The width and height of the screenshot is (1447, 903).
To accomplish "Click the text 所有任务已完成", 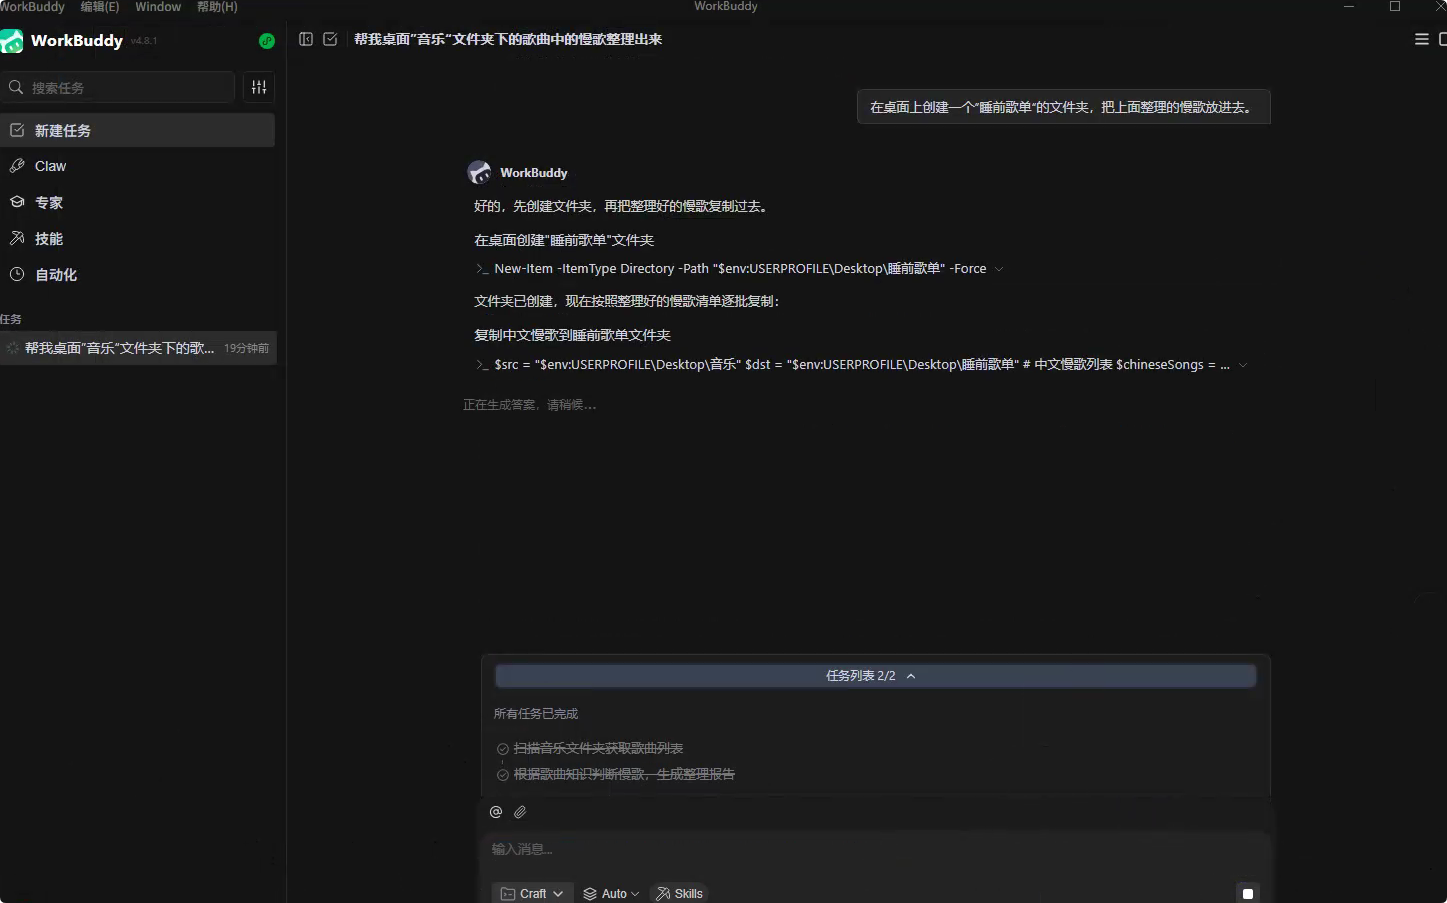I will [536, 714].
